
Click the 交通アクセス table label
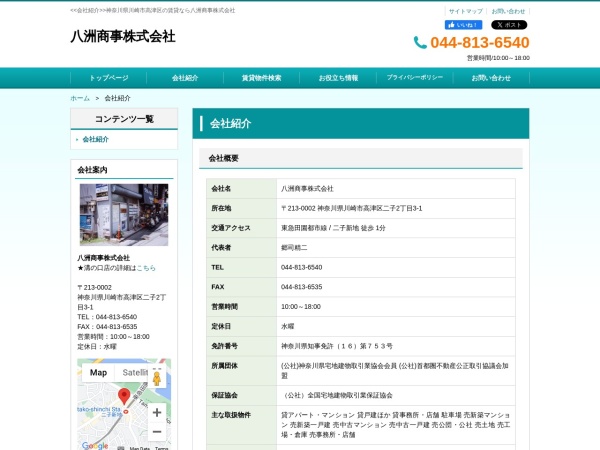coord(231,228)
